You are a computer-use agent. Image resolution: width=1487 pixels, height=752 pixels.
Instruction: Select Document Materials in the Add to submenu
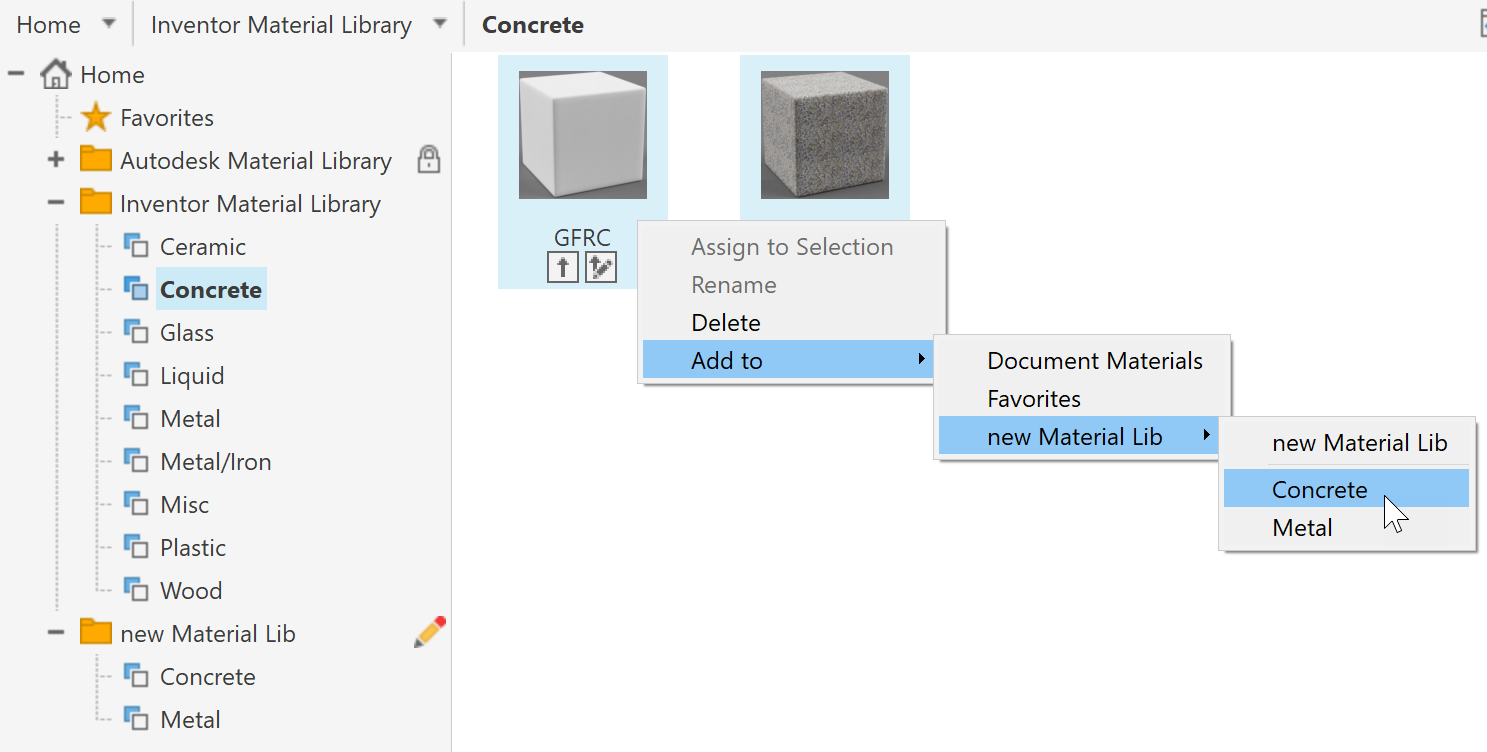(x=1094, y=361)
